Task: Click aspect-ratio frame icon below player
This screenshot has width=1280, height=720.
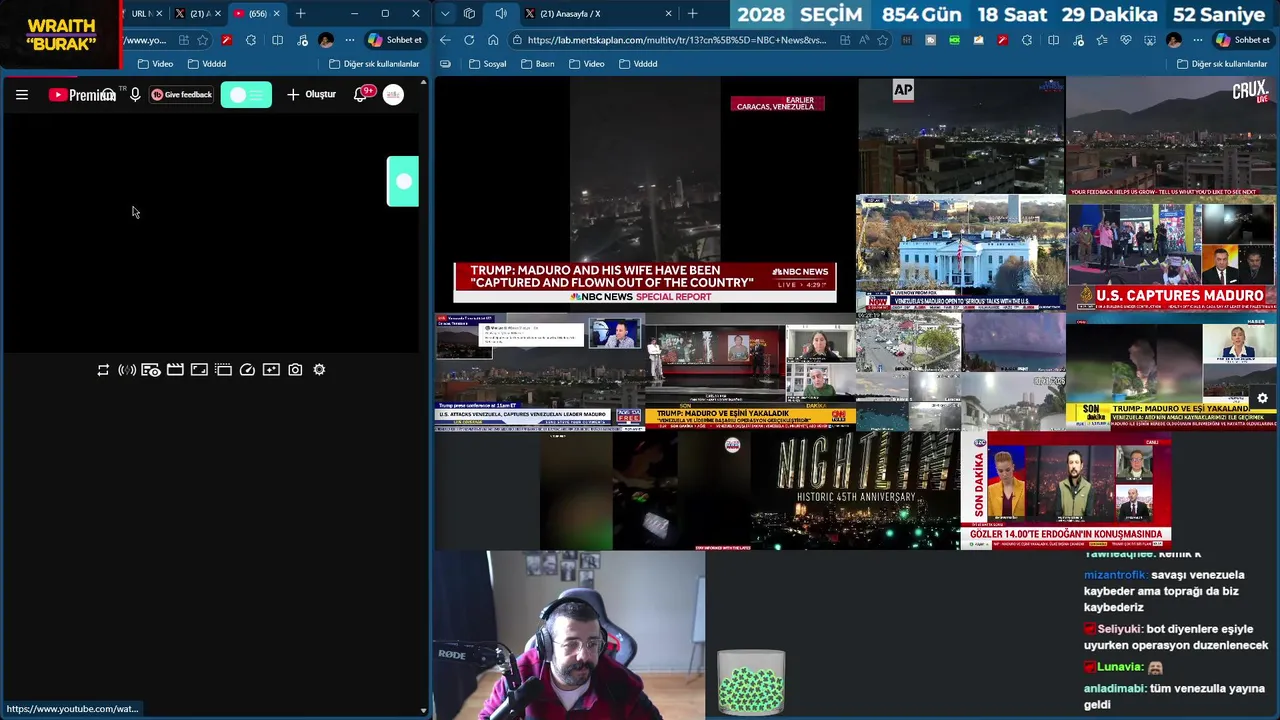Action: (x=199, y=370)
